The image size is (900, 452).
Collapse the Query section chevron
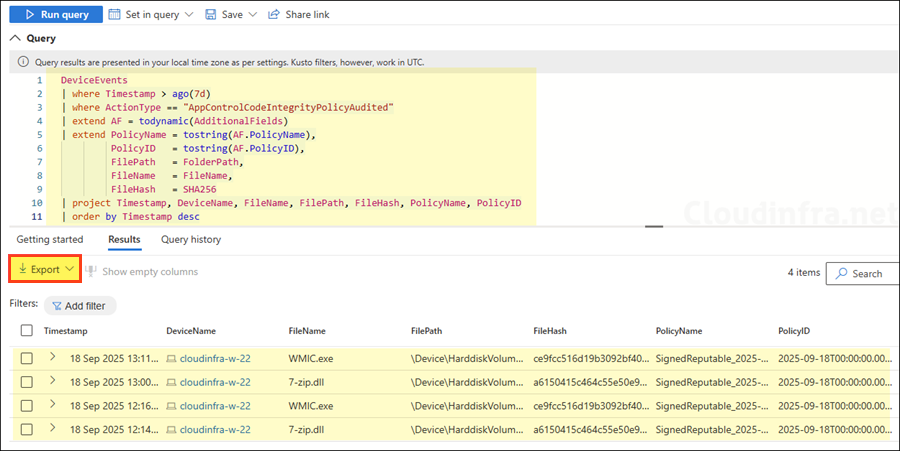click(x=16, y=38)
